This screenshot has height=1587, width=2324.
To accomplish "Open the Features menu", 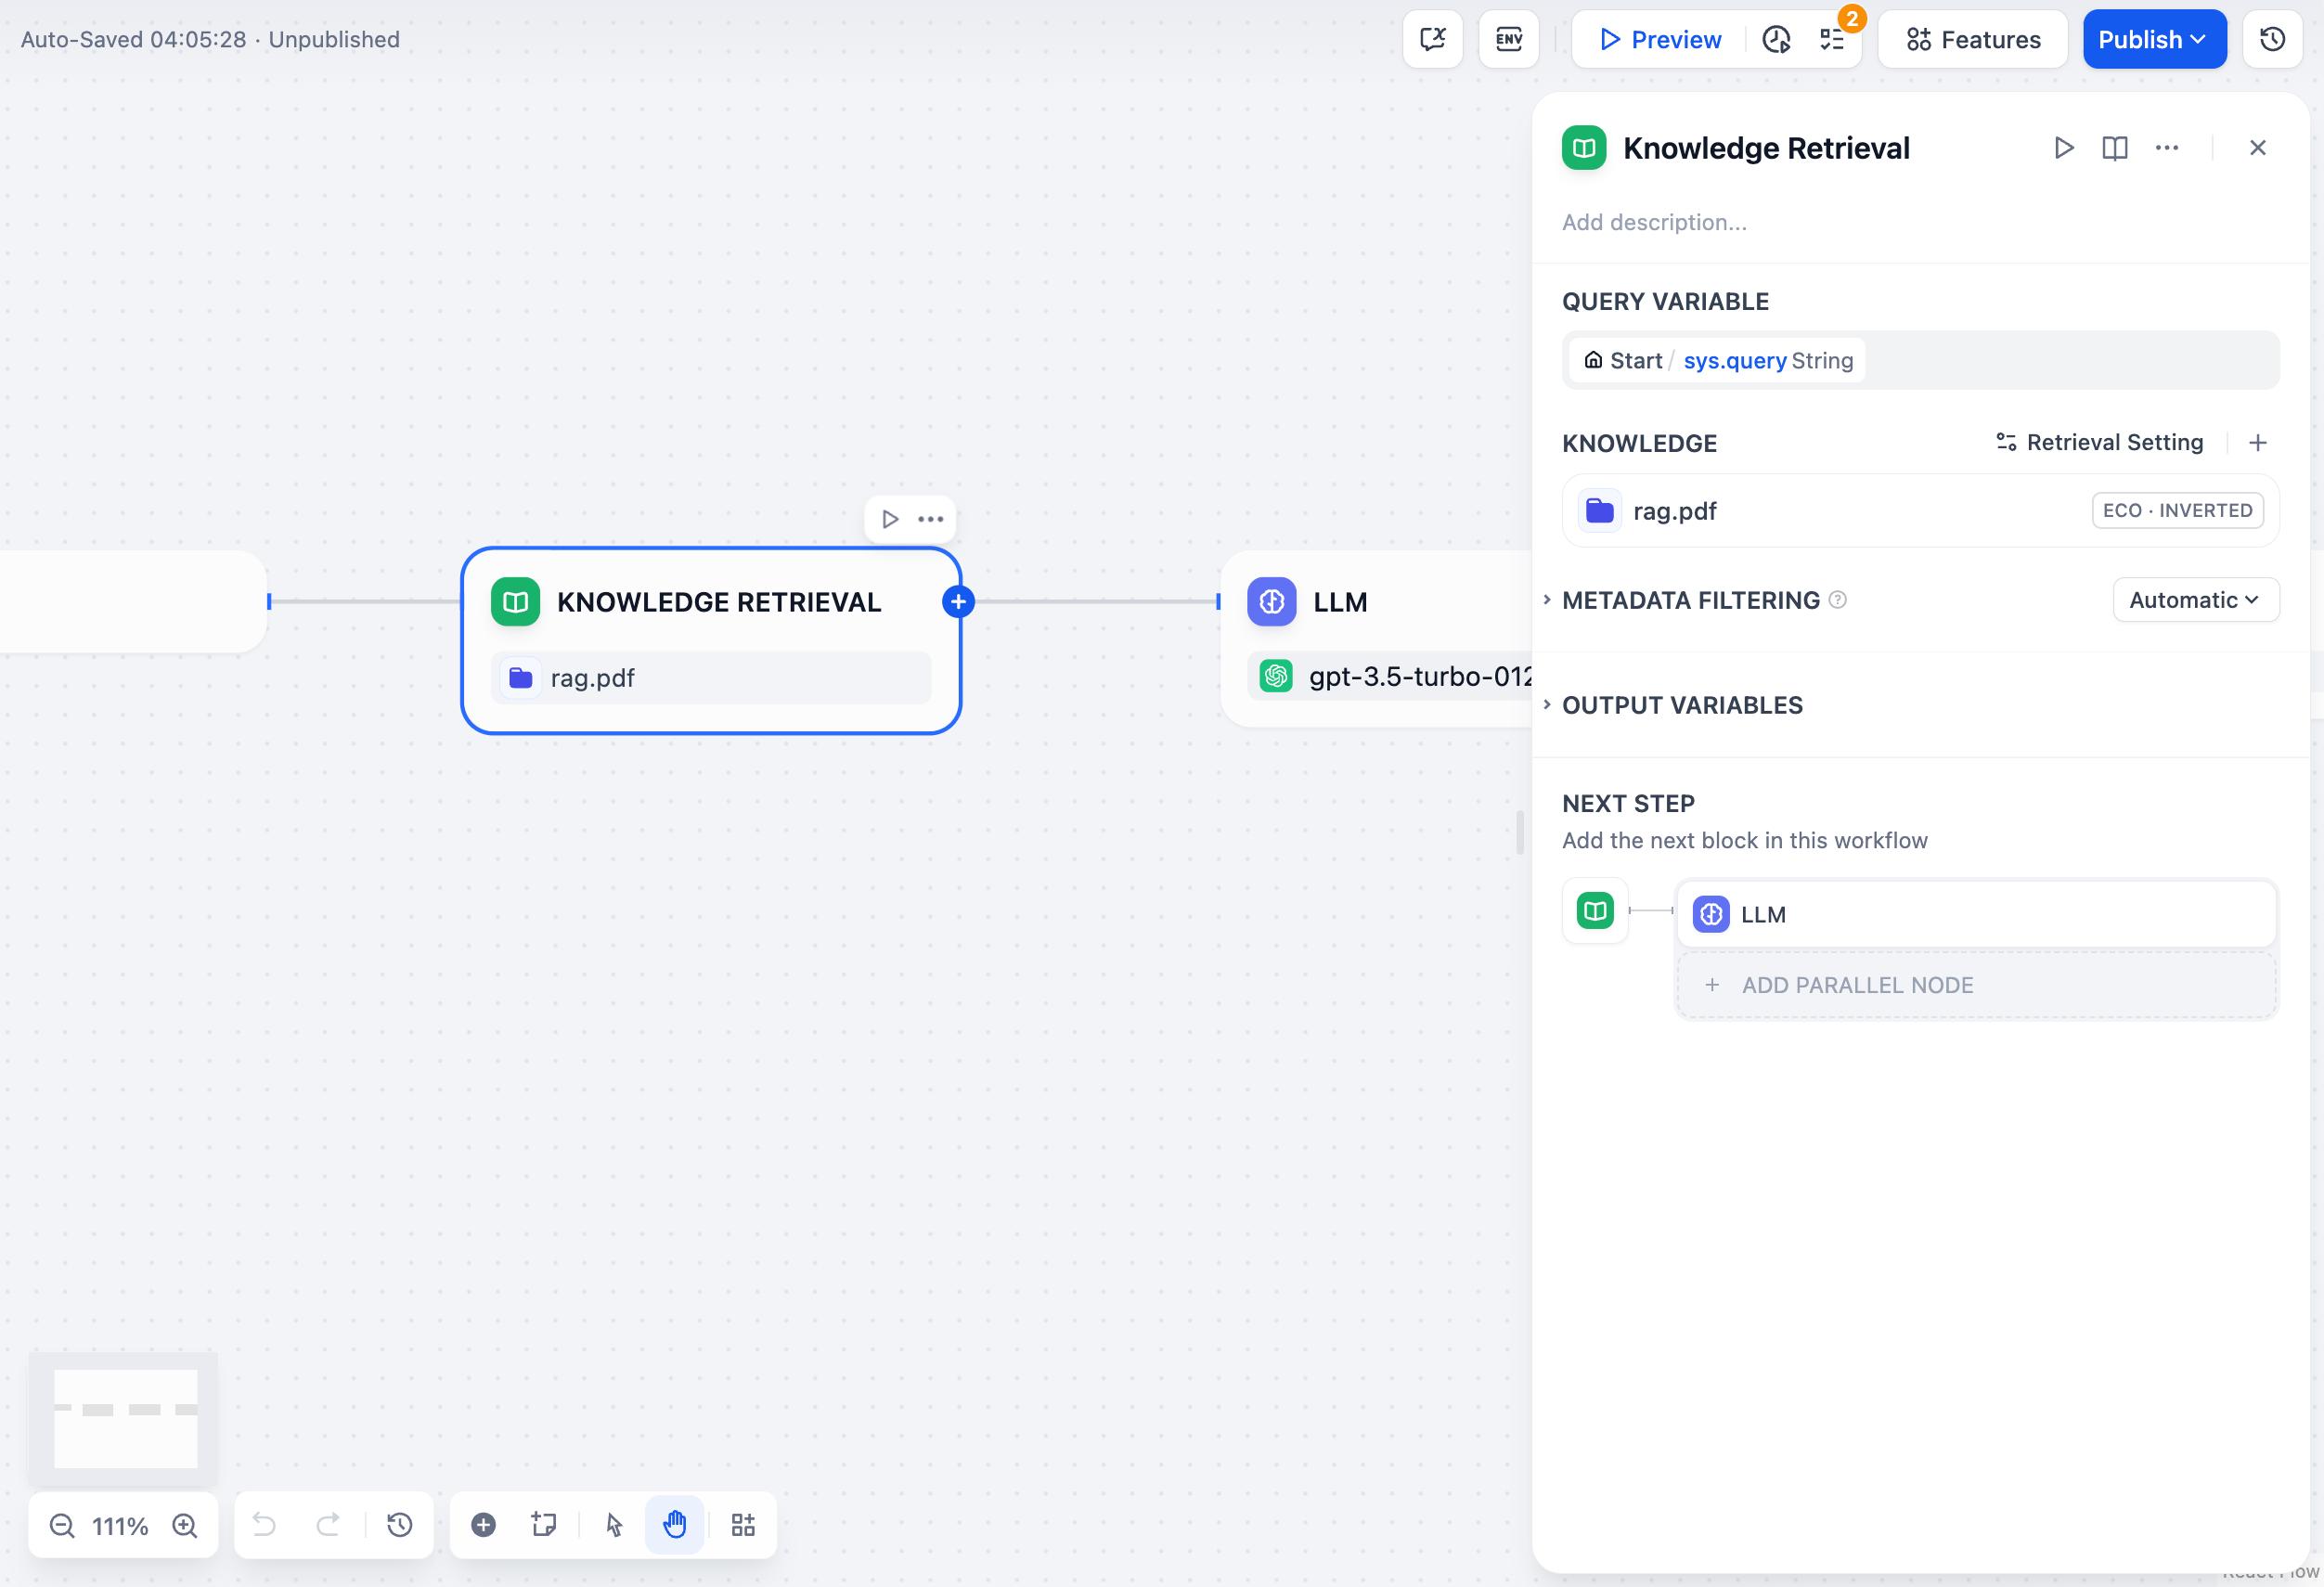I will pos(1972,39).
